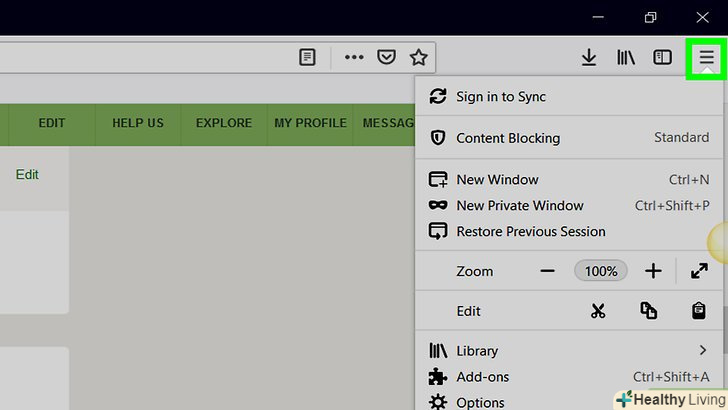Bookmark this page with star icon
Image resolution: width=728 pixels, height=410 pixels.
[418, 58]
